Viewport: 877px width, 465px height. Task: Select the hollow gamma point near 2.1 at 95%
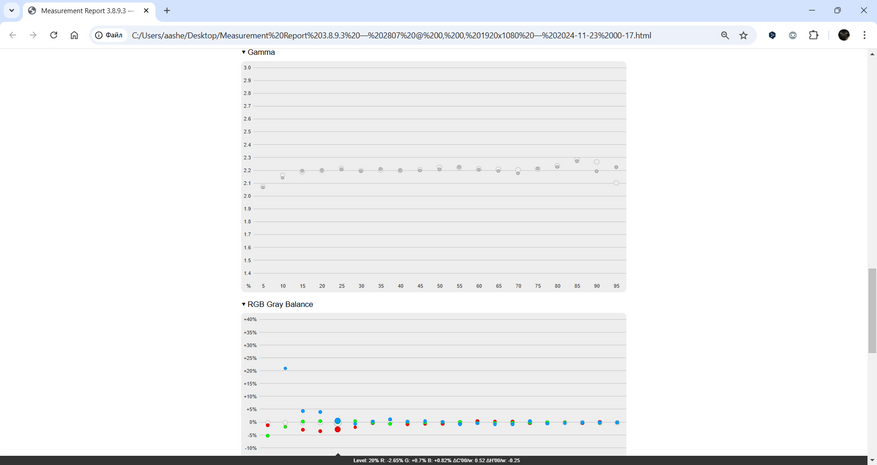click(x=616, y=183)
